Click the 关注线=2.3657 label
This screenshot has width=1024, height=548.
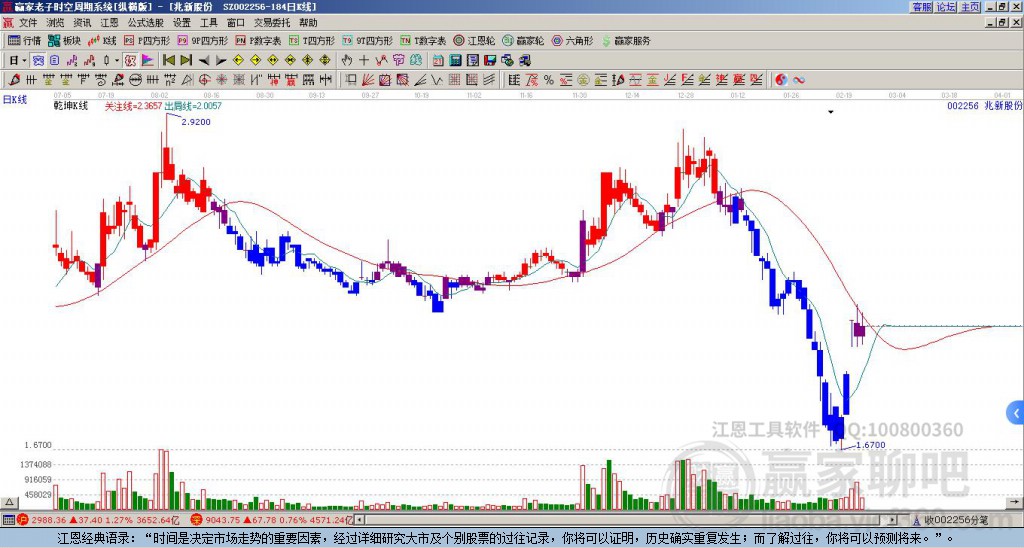[x=133, y=106]
